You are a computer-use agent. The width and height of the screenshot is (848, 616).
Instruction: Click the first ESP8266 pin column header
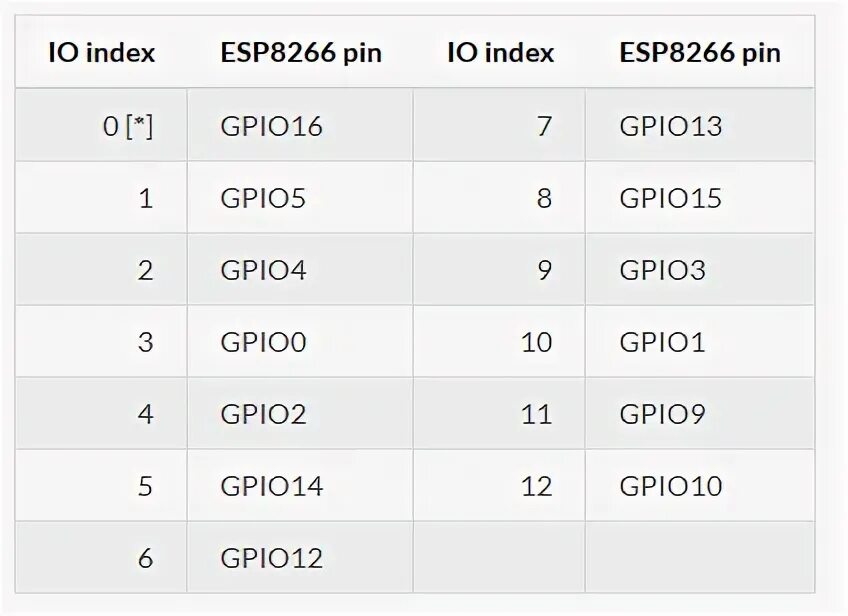300,52
